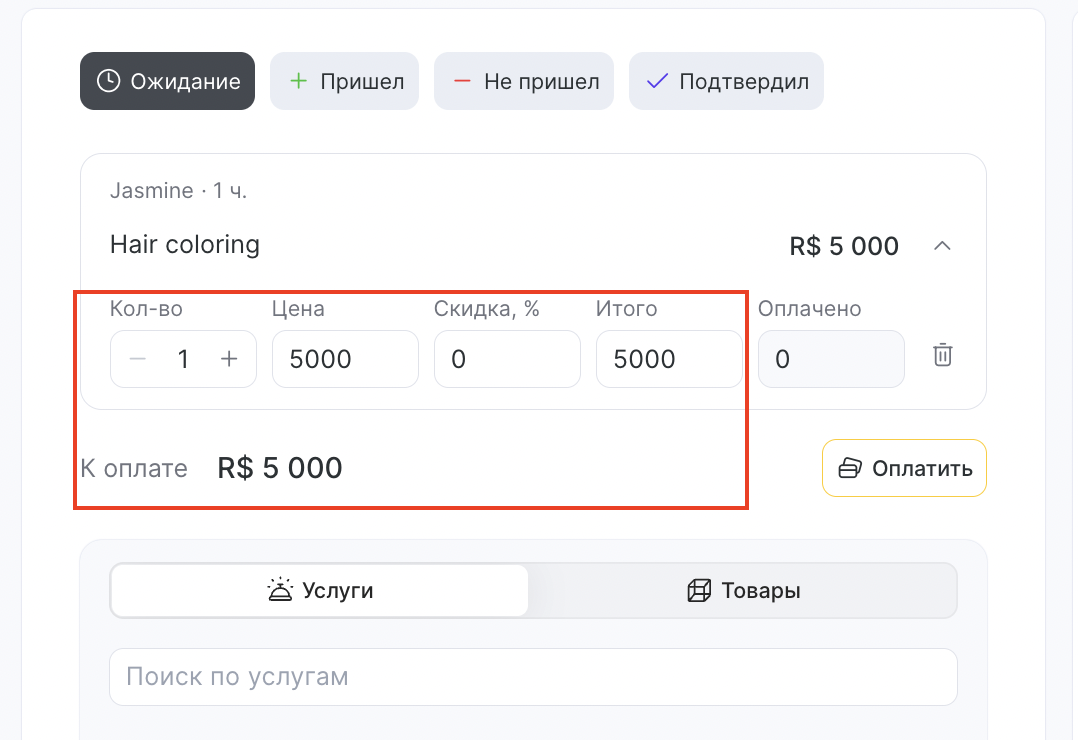Set status to Ожидание

(167, 81)
